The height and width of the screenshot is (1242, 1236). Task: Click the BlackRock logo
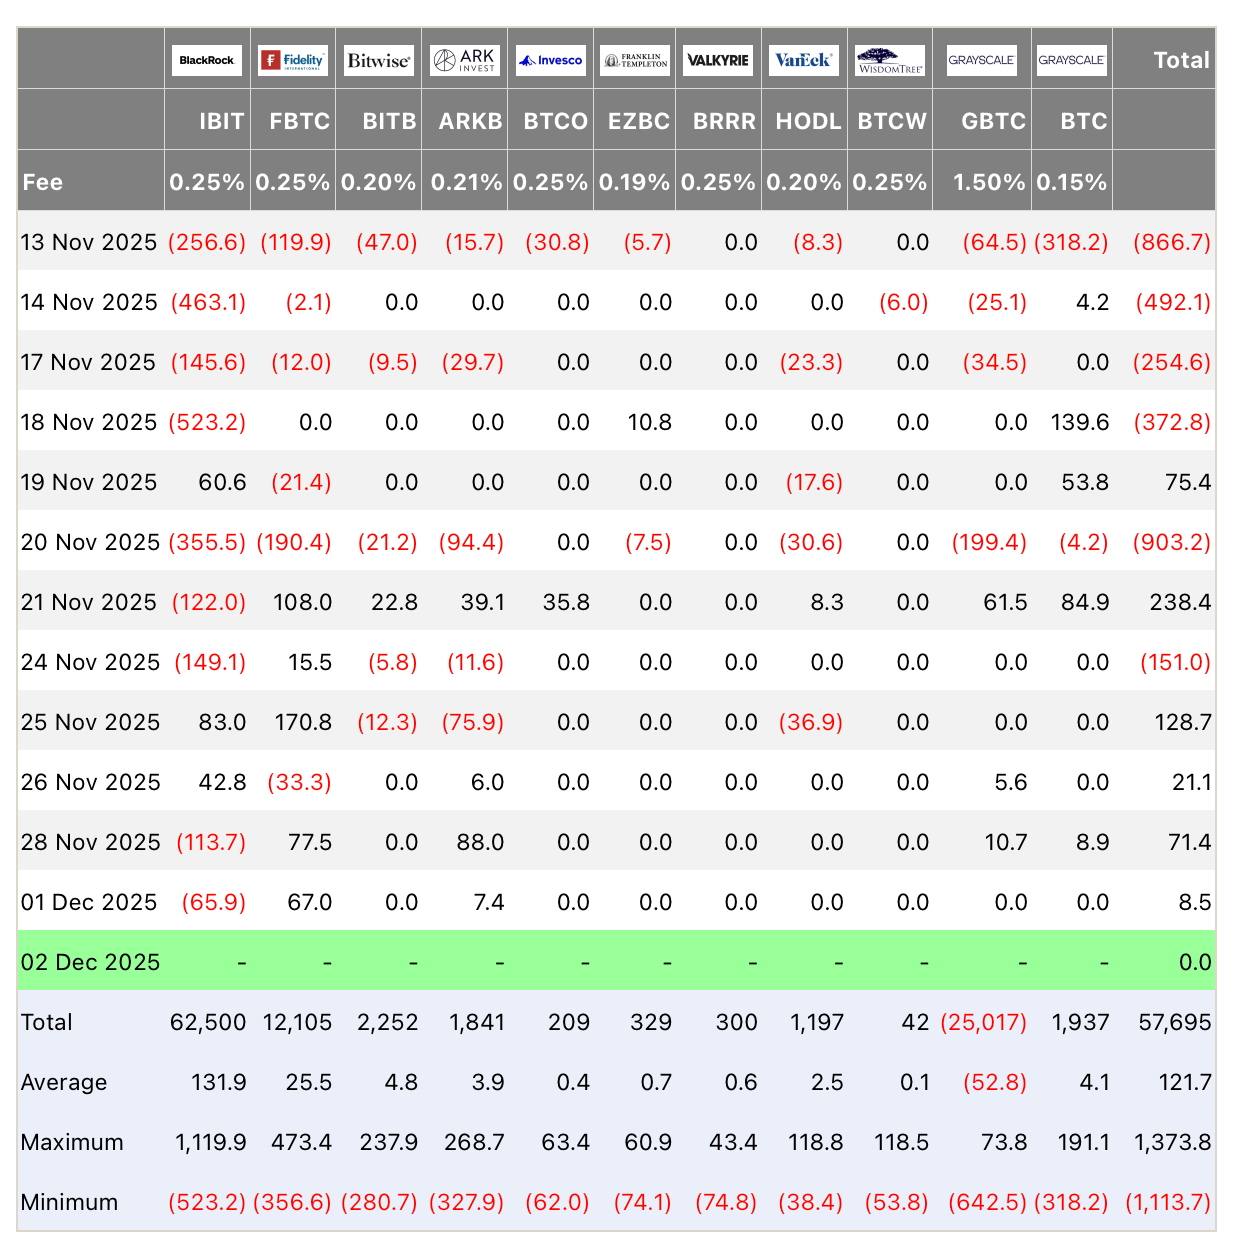coord(207,60)
